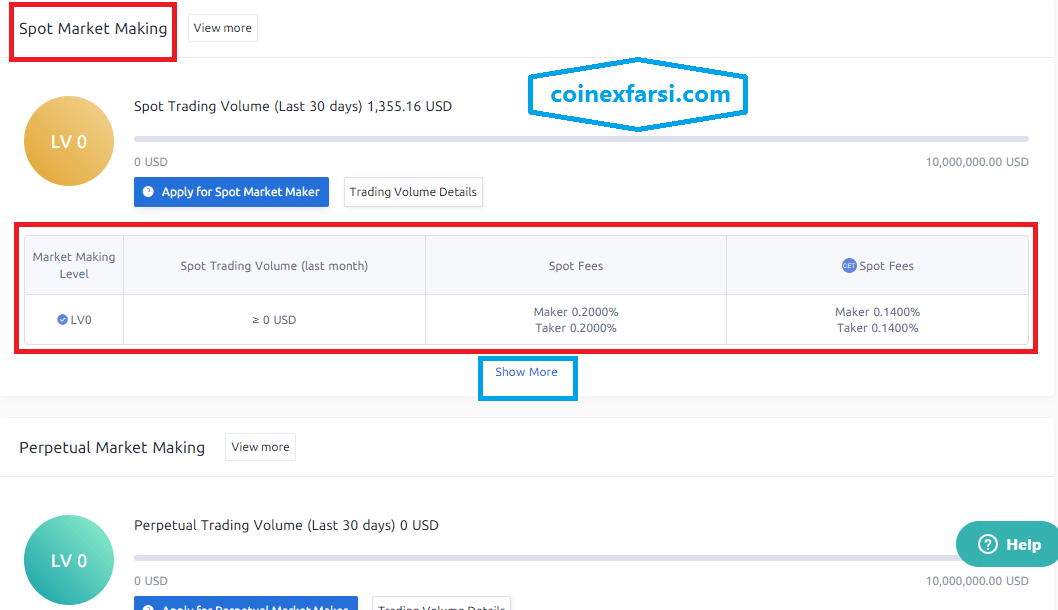This screenshot has width=1058, height=610.
Task: Click the coinexfarsi.com hexagon logo
Action: [x=640, y=95]
